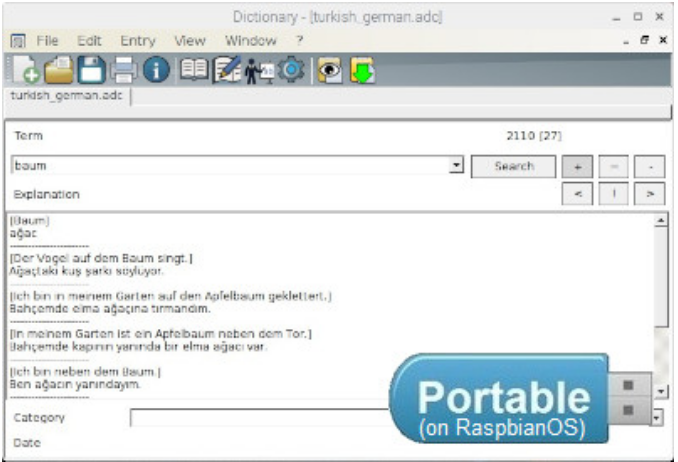Open the File menu
The image size is (678, 462).
(x=47, y=41)
